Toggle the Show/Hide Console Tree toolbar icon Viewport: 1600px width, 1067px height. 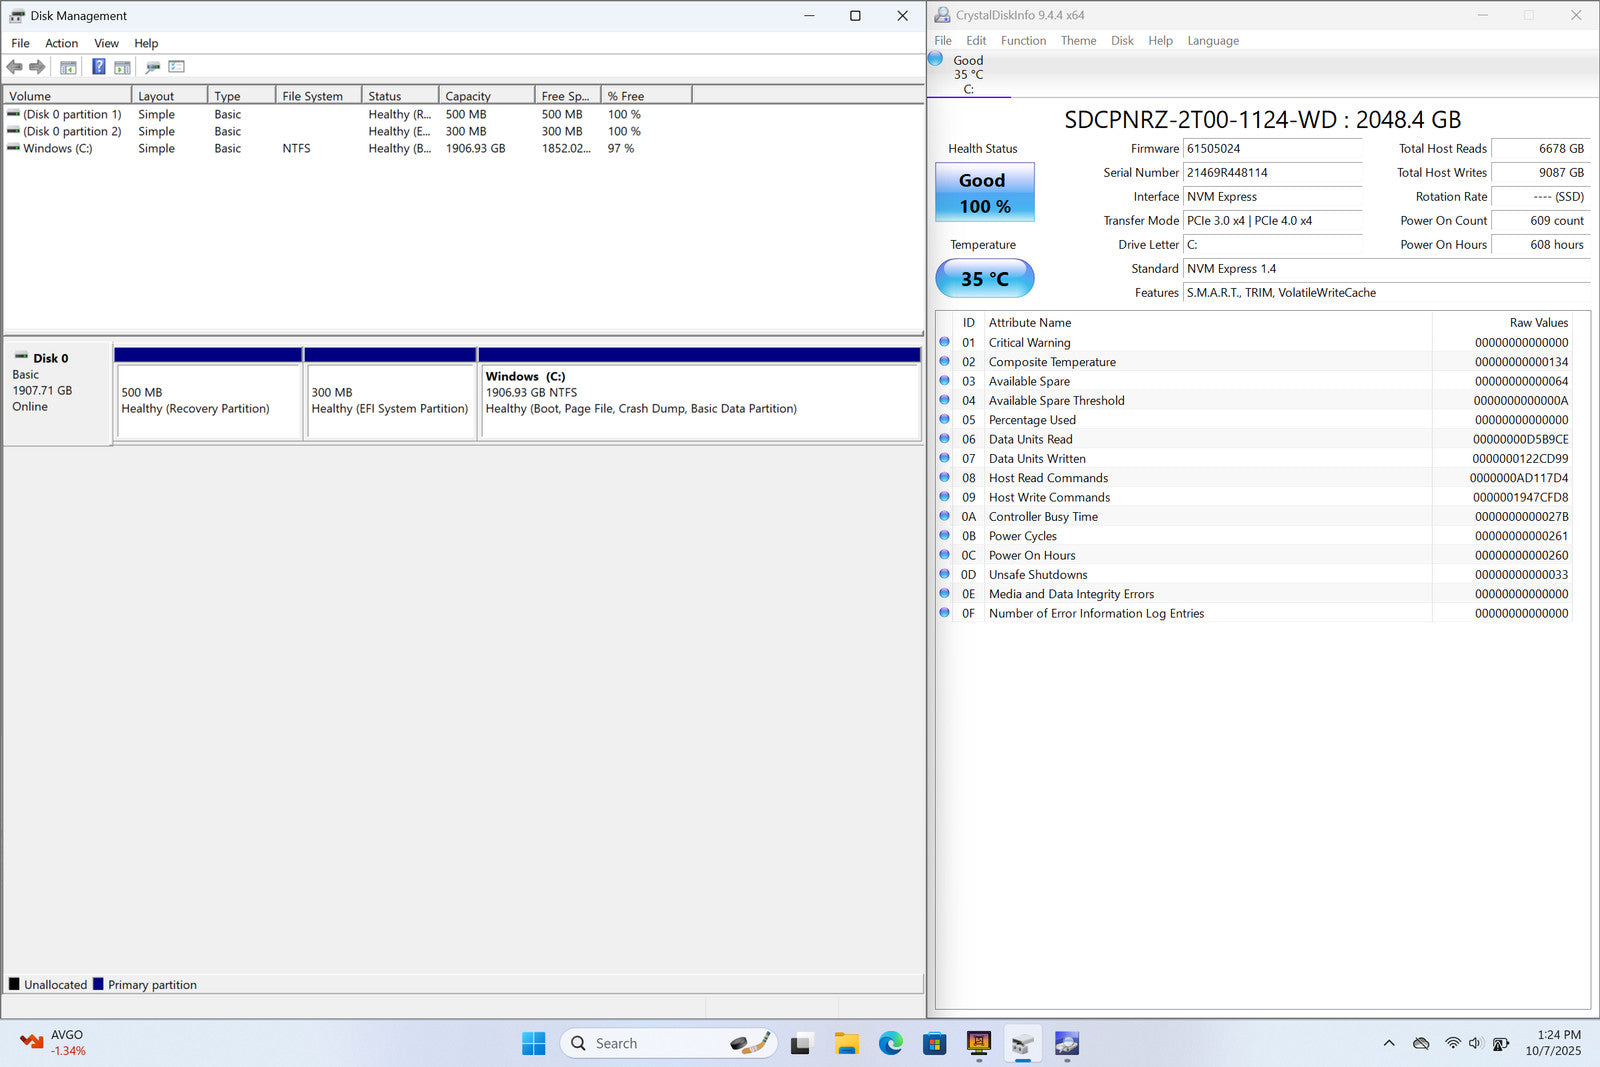[68, 67]
